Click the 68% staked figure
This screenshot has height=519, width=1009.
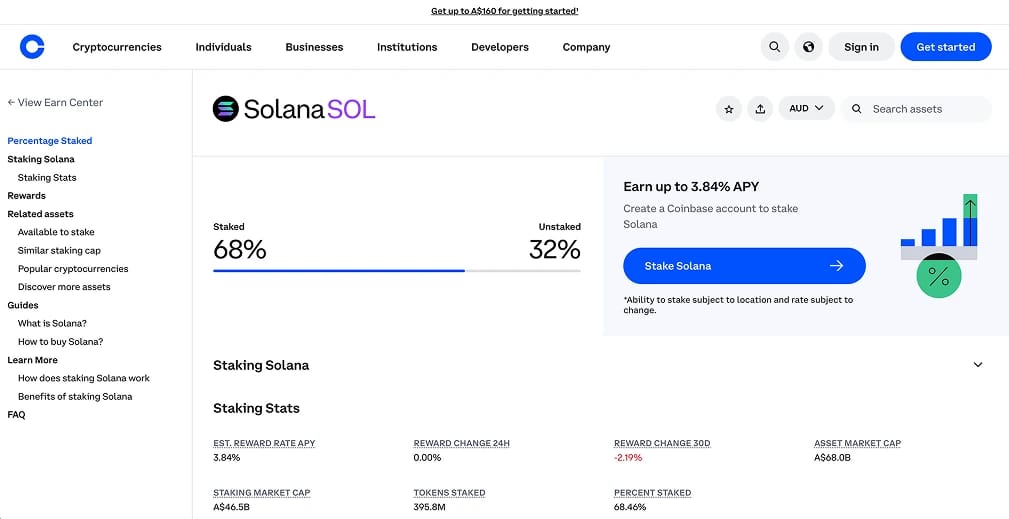click(x=239, y=250)
